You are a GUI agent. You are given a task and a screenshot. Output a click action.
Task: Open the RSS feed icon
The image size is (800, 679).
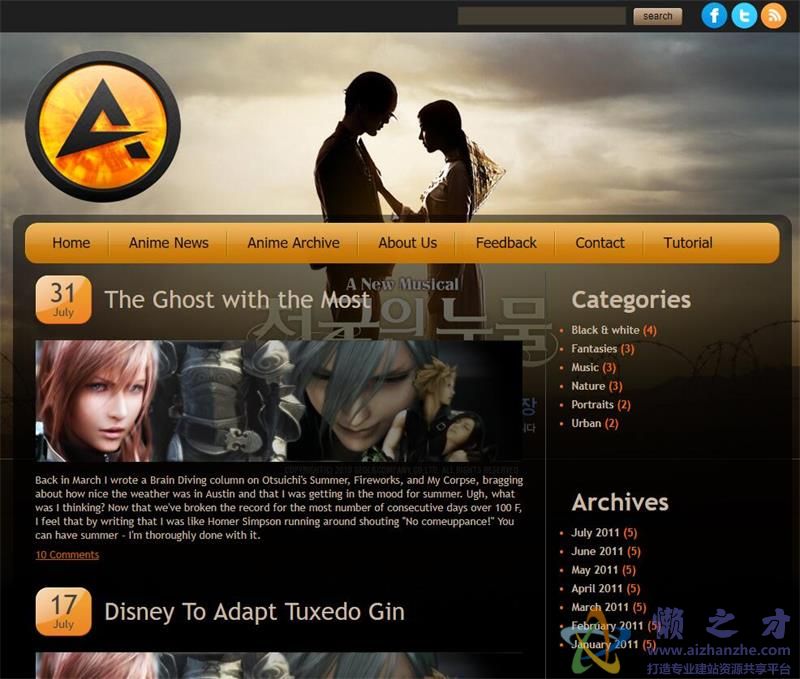(773, 16)
